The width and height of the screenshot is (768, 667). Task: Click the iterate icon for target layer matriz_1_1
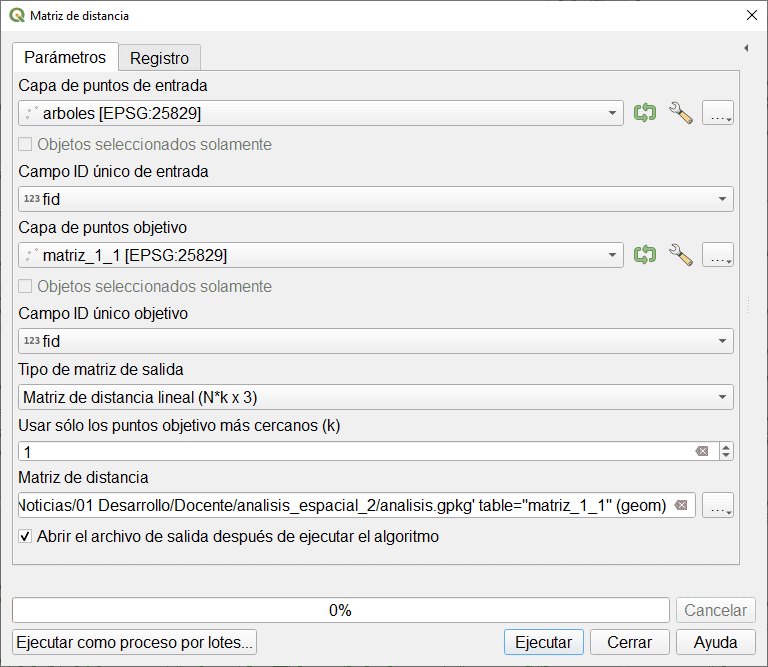645,255
